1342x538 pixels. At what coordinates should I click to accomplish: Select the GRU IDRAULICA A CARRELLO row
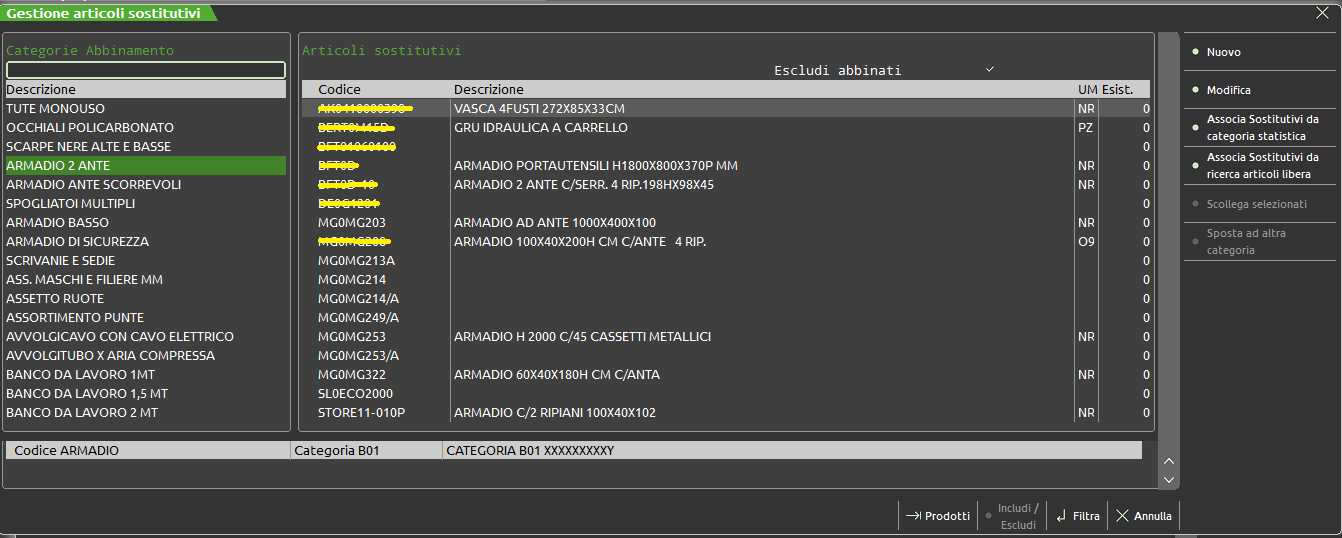(x=540, y=127)
